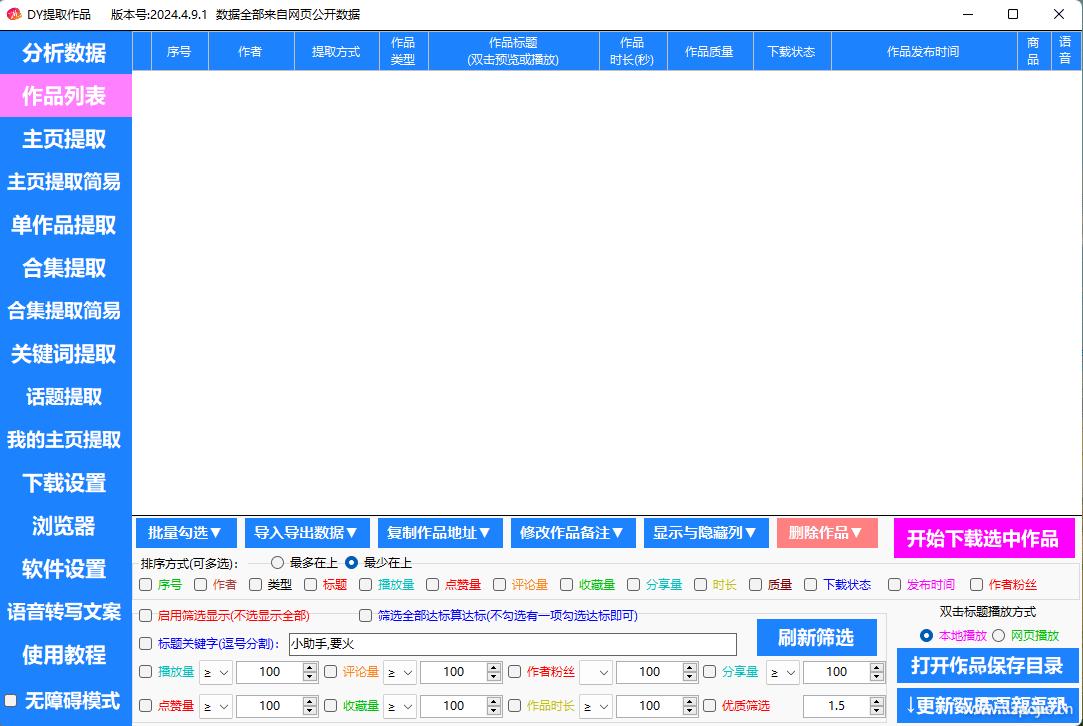
Task: Open 关键词提取 from the sidebar
Action: pyautogui.click(x=65, y=354)
